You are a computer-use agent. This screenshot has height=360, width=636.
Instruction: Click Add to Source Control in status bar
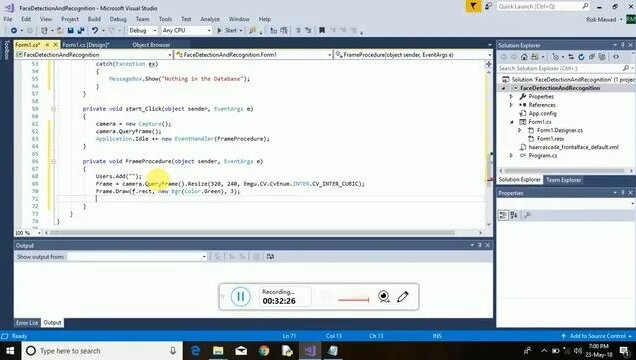tap(597, 336)
